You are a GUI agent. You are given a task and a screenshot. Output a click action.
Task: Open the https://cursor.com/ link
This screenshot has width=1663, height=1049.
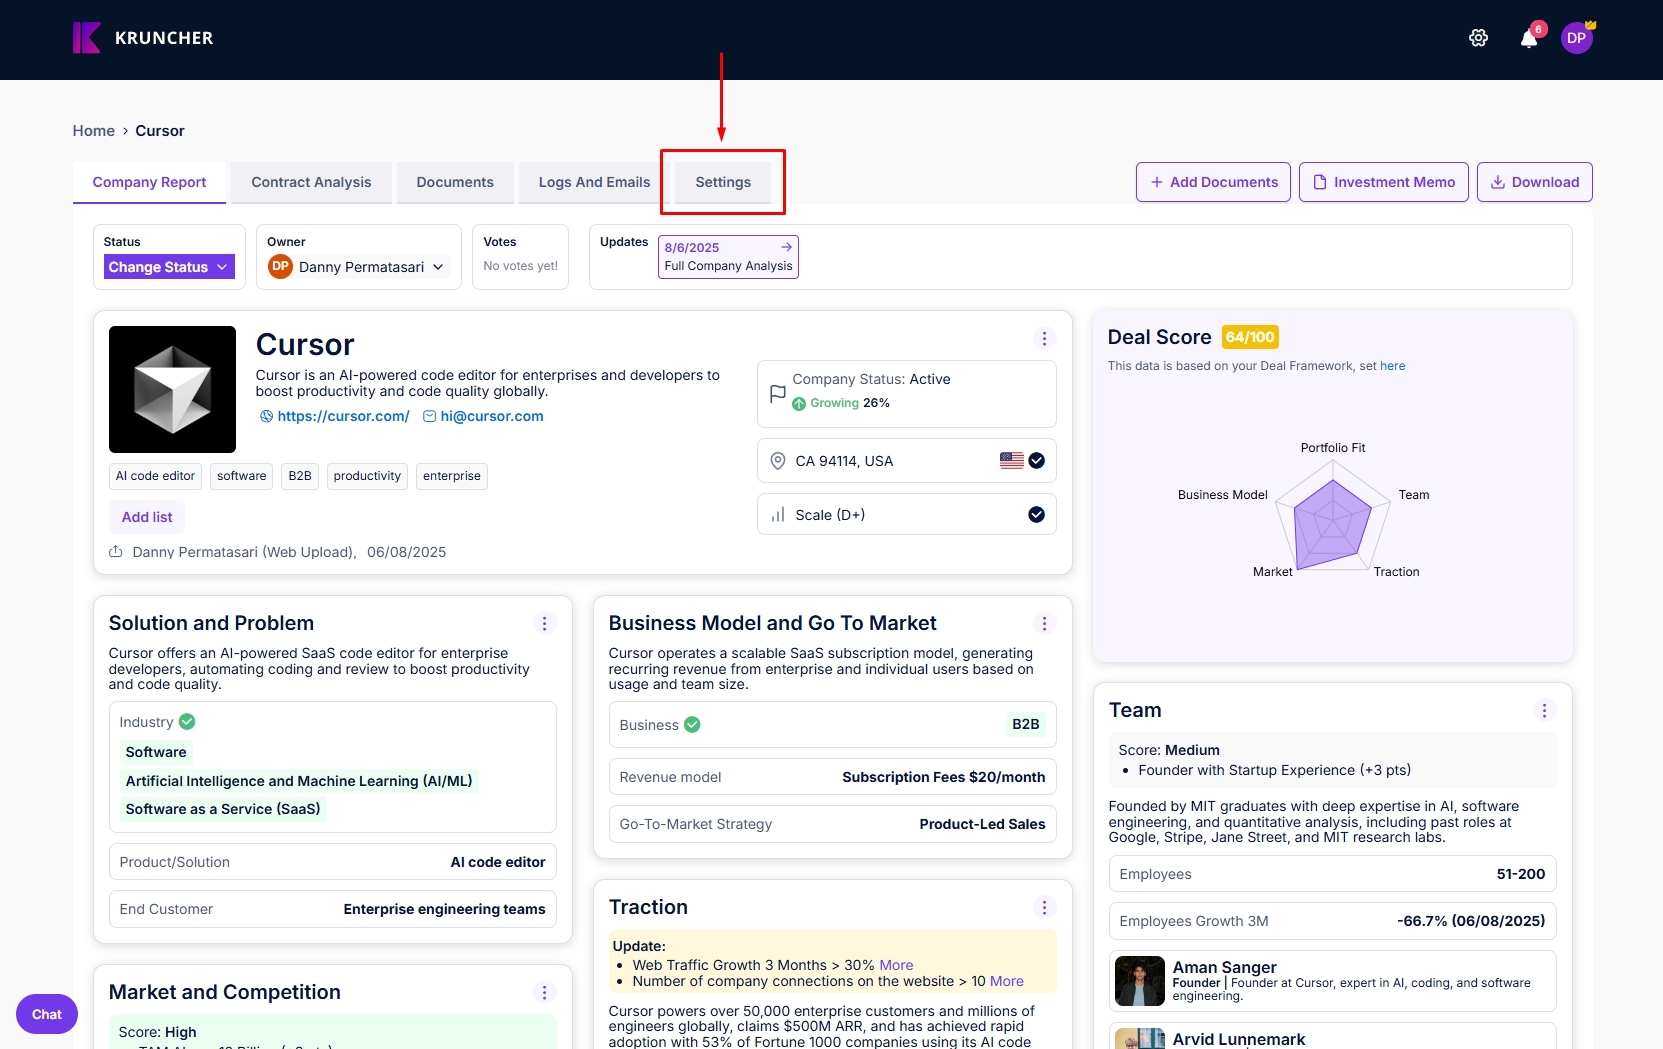coord(343,416)
